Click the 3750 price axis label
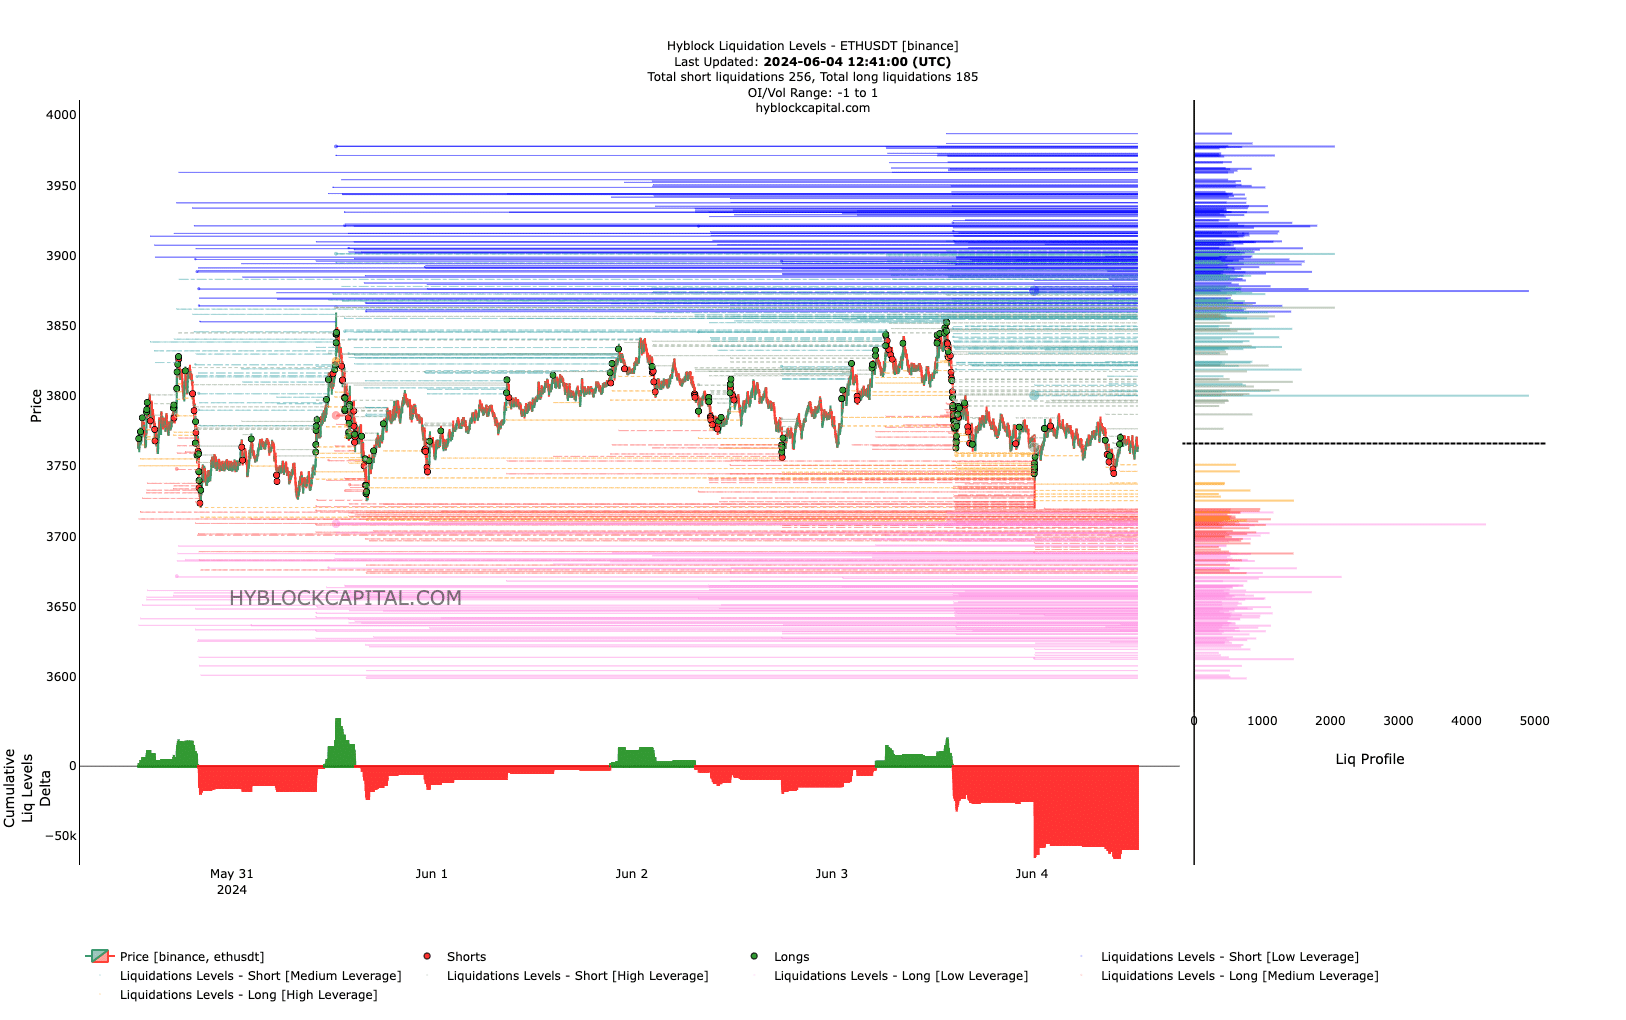1626x1020 pixels. point(61,466)
